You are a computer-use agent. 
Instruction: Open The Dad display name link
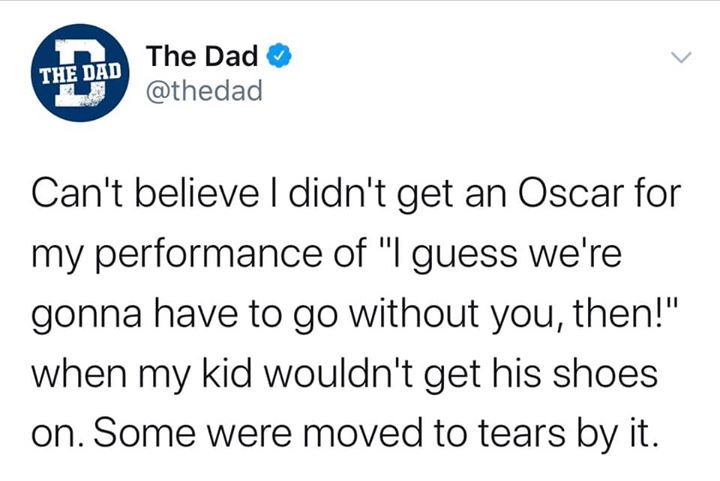(202, 56)
